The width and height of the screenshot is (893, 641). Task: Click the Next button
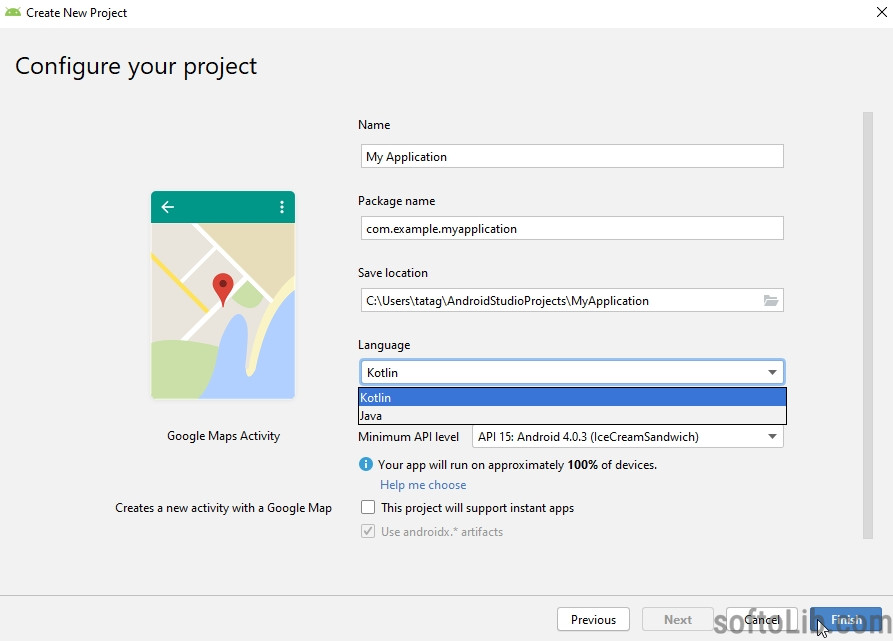pos(678,619)
